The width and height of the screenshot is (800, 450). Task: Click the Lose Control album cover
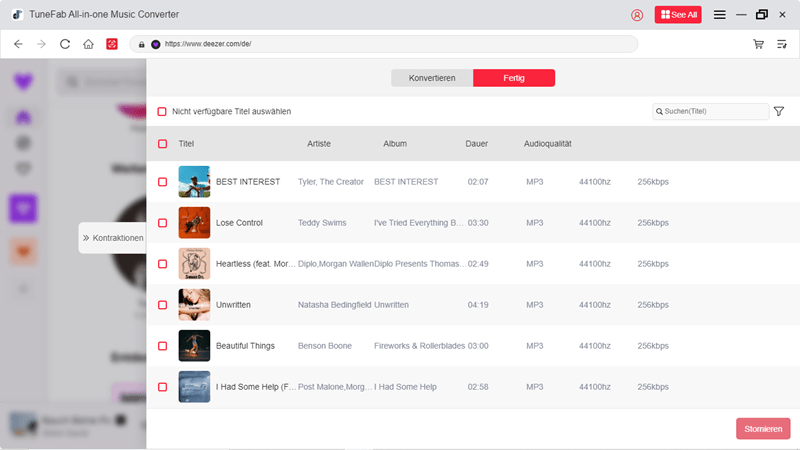[x=194, y=223]
